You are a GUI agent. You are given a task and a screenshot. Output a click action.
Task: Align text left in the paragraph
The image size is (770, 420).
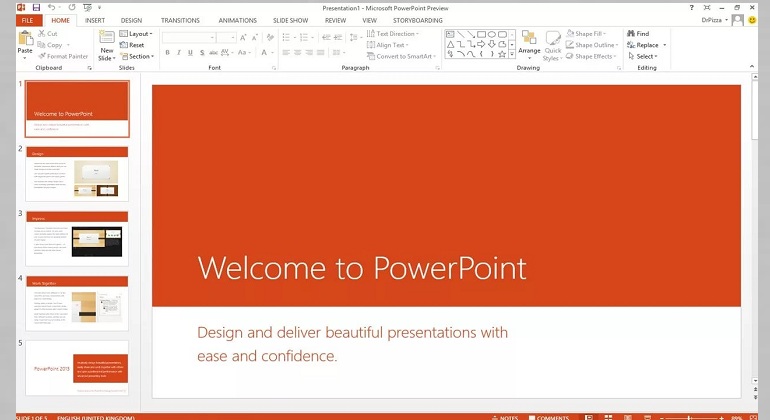[x=286, y=52]
